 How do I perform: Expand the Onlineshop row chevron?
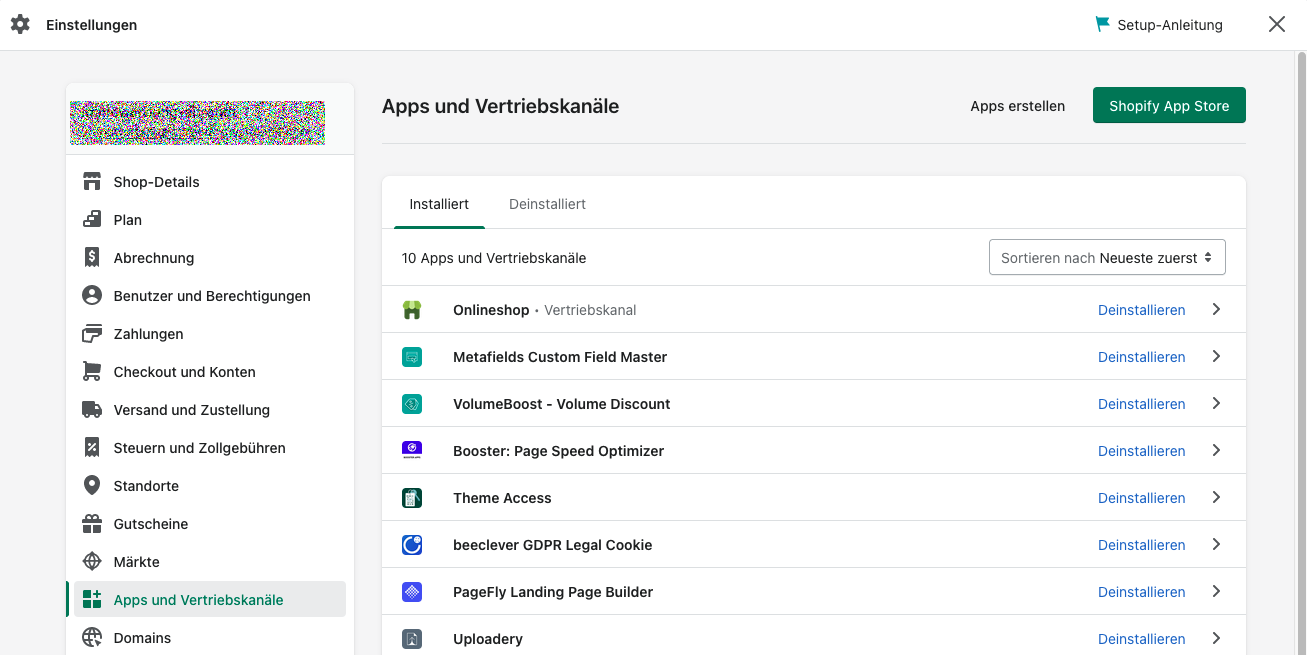point(1216,310)
